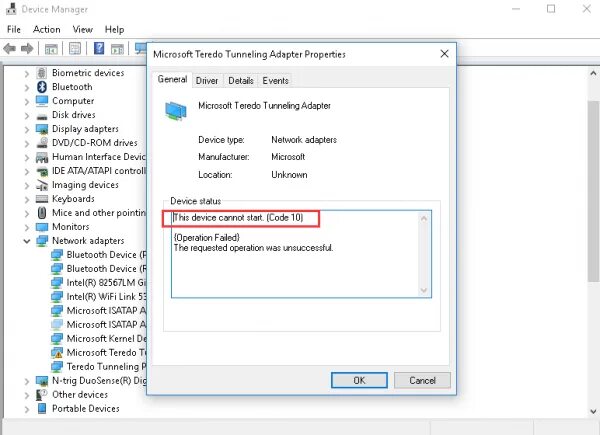Expand the Portable Devices node
The height and width of the screenshot is (435, 600).
pyautogui.click(x=26, y=410)
